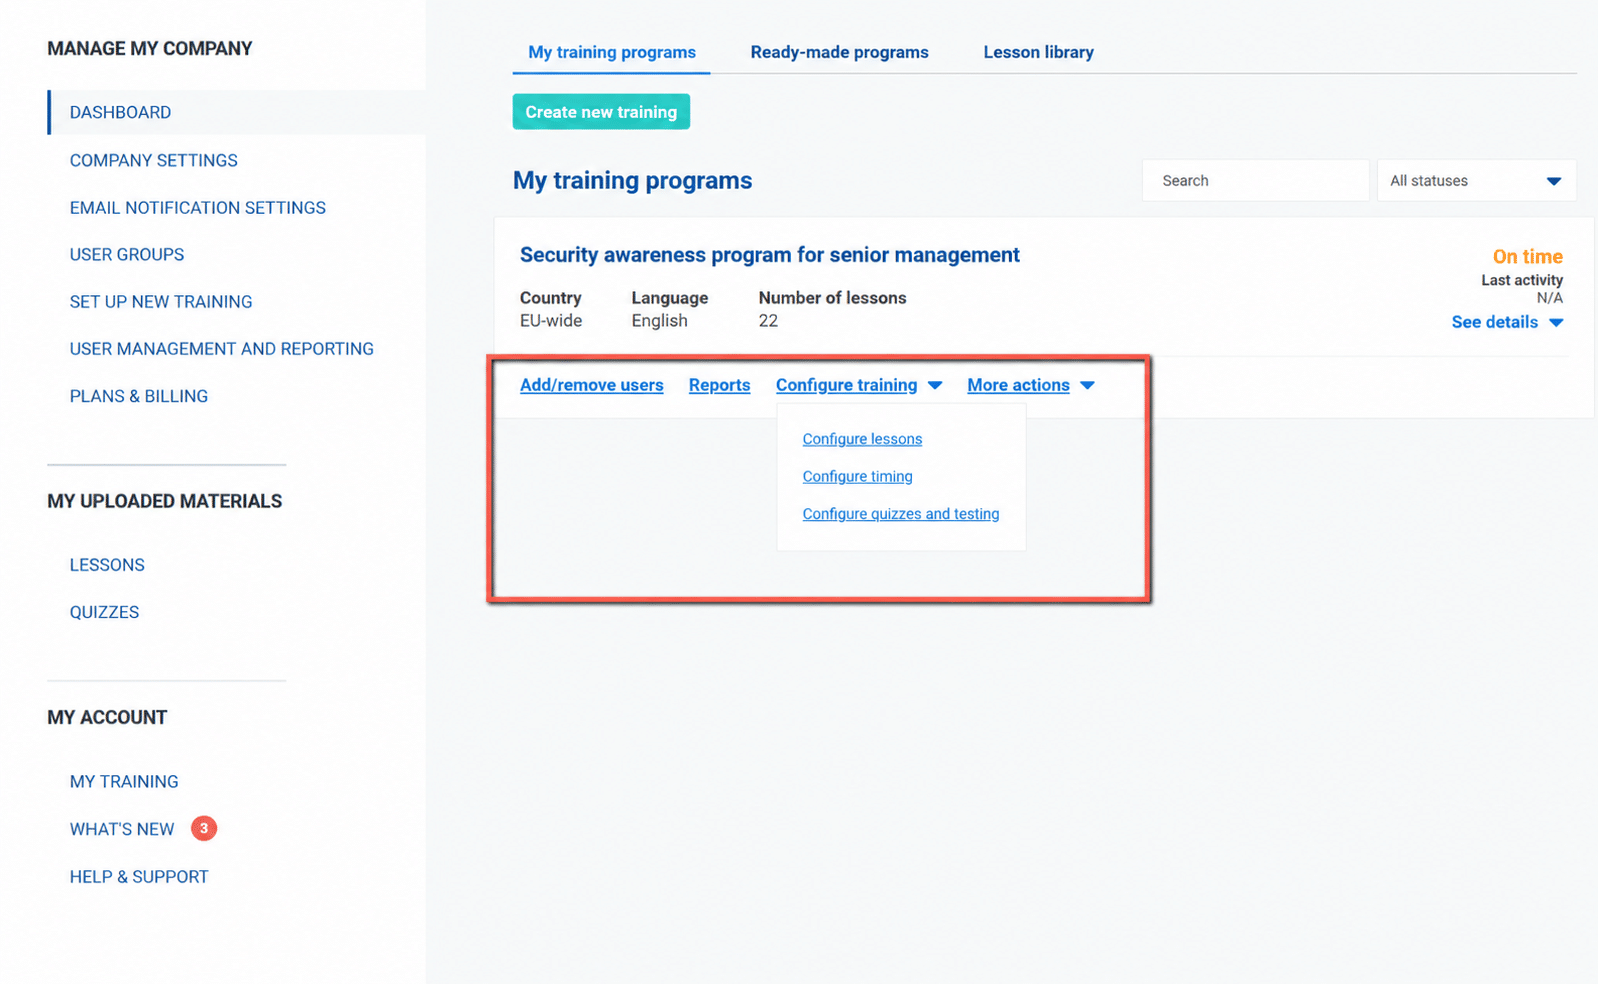Click the EU-wide country value
The image size is (1598, 984).
click(550, 321)
